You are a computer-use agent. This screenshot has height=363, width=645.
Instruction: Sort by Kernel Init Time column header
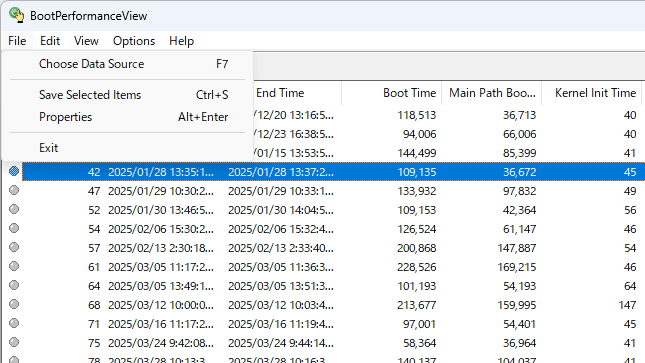click(592, 93)
